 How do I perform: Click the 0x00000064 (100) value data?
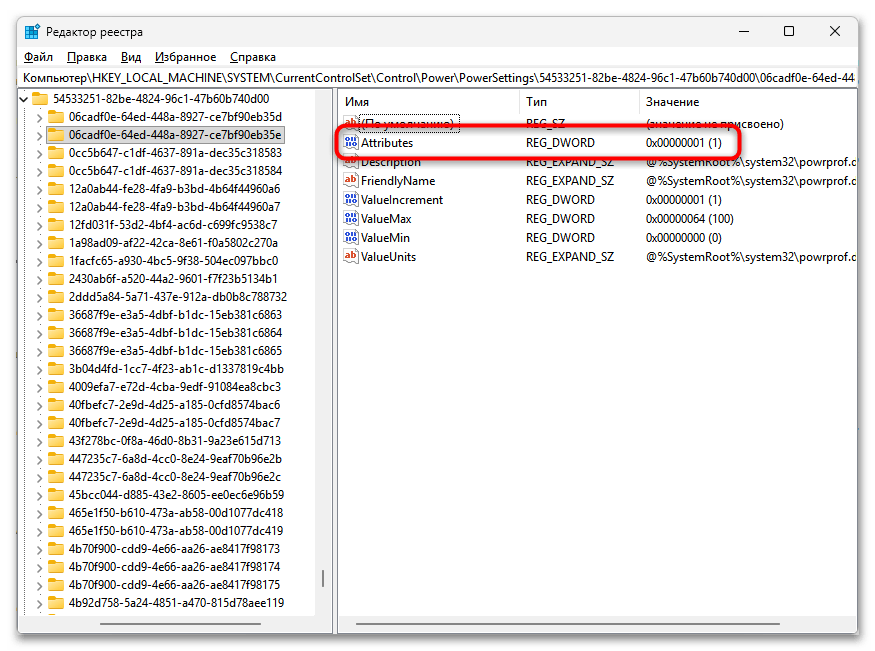click(x=689, y=219)
